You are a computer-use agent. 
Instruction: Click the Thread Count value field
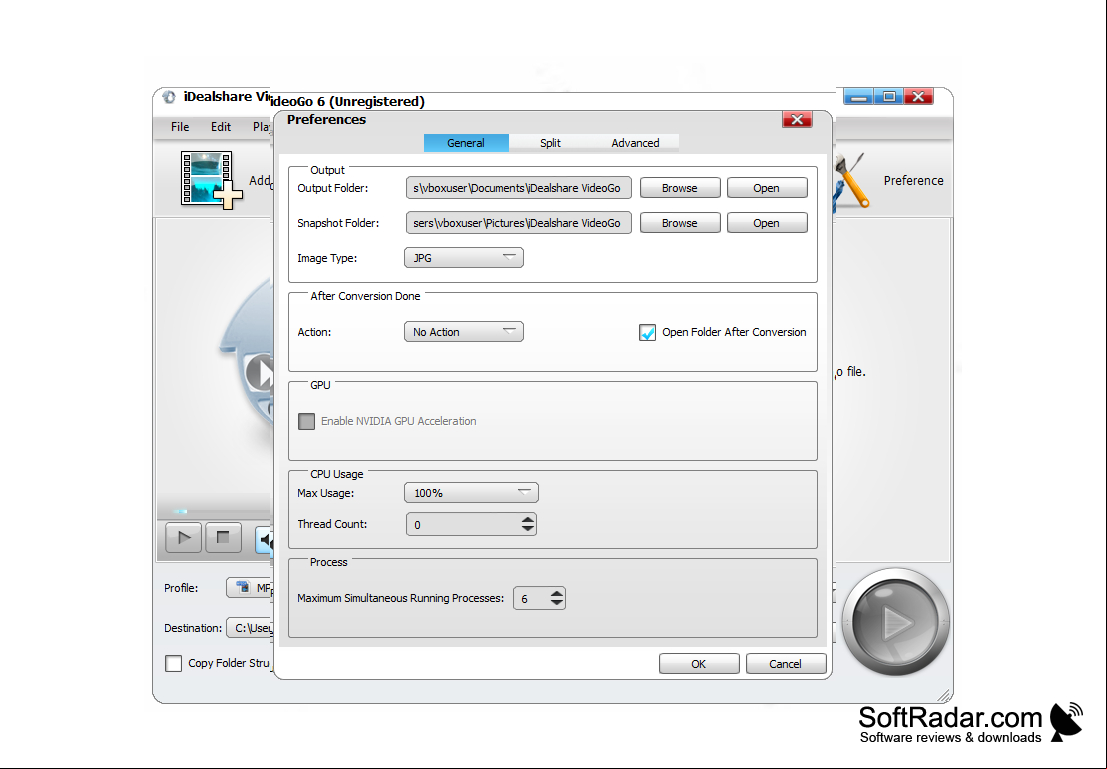(464, 525)
